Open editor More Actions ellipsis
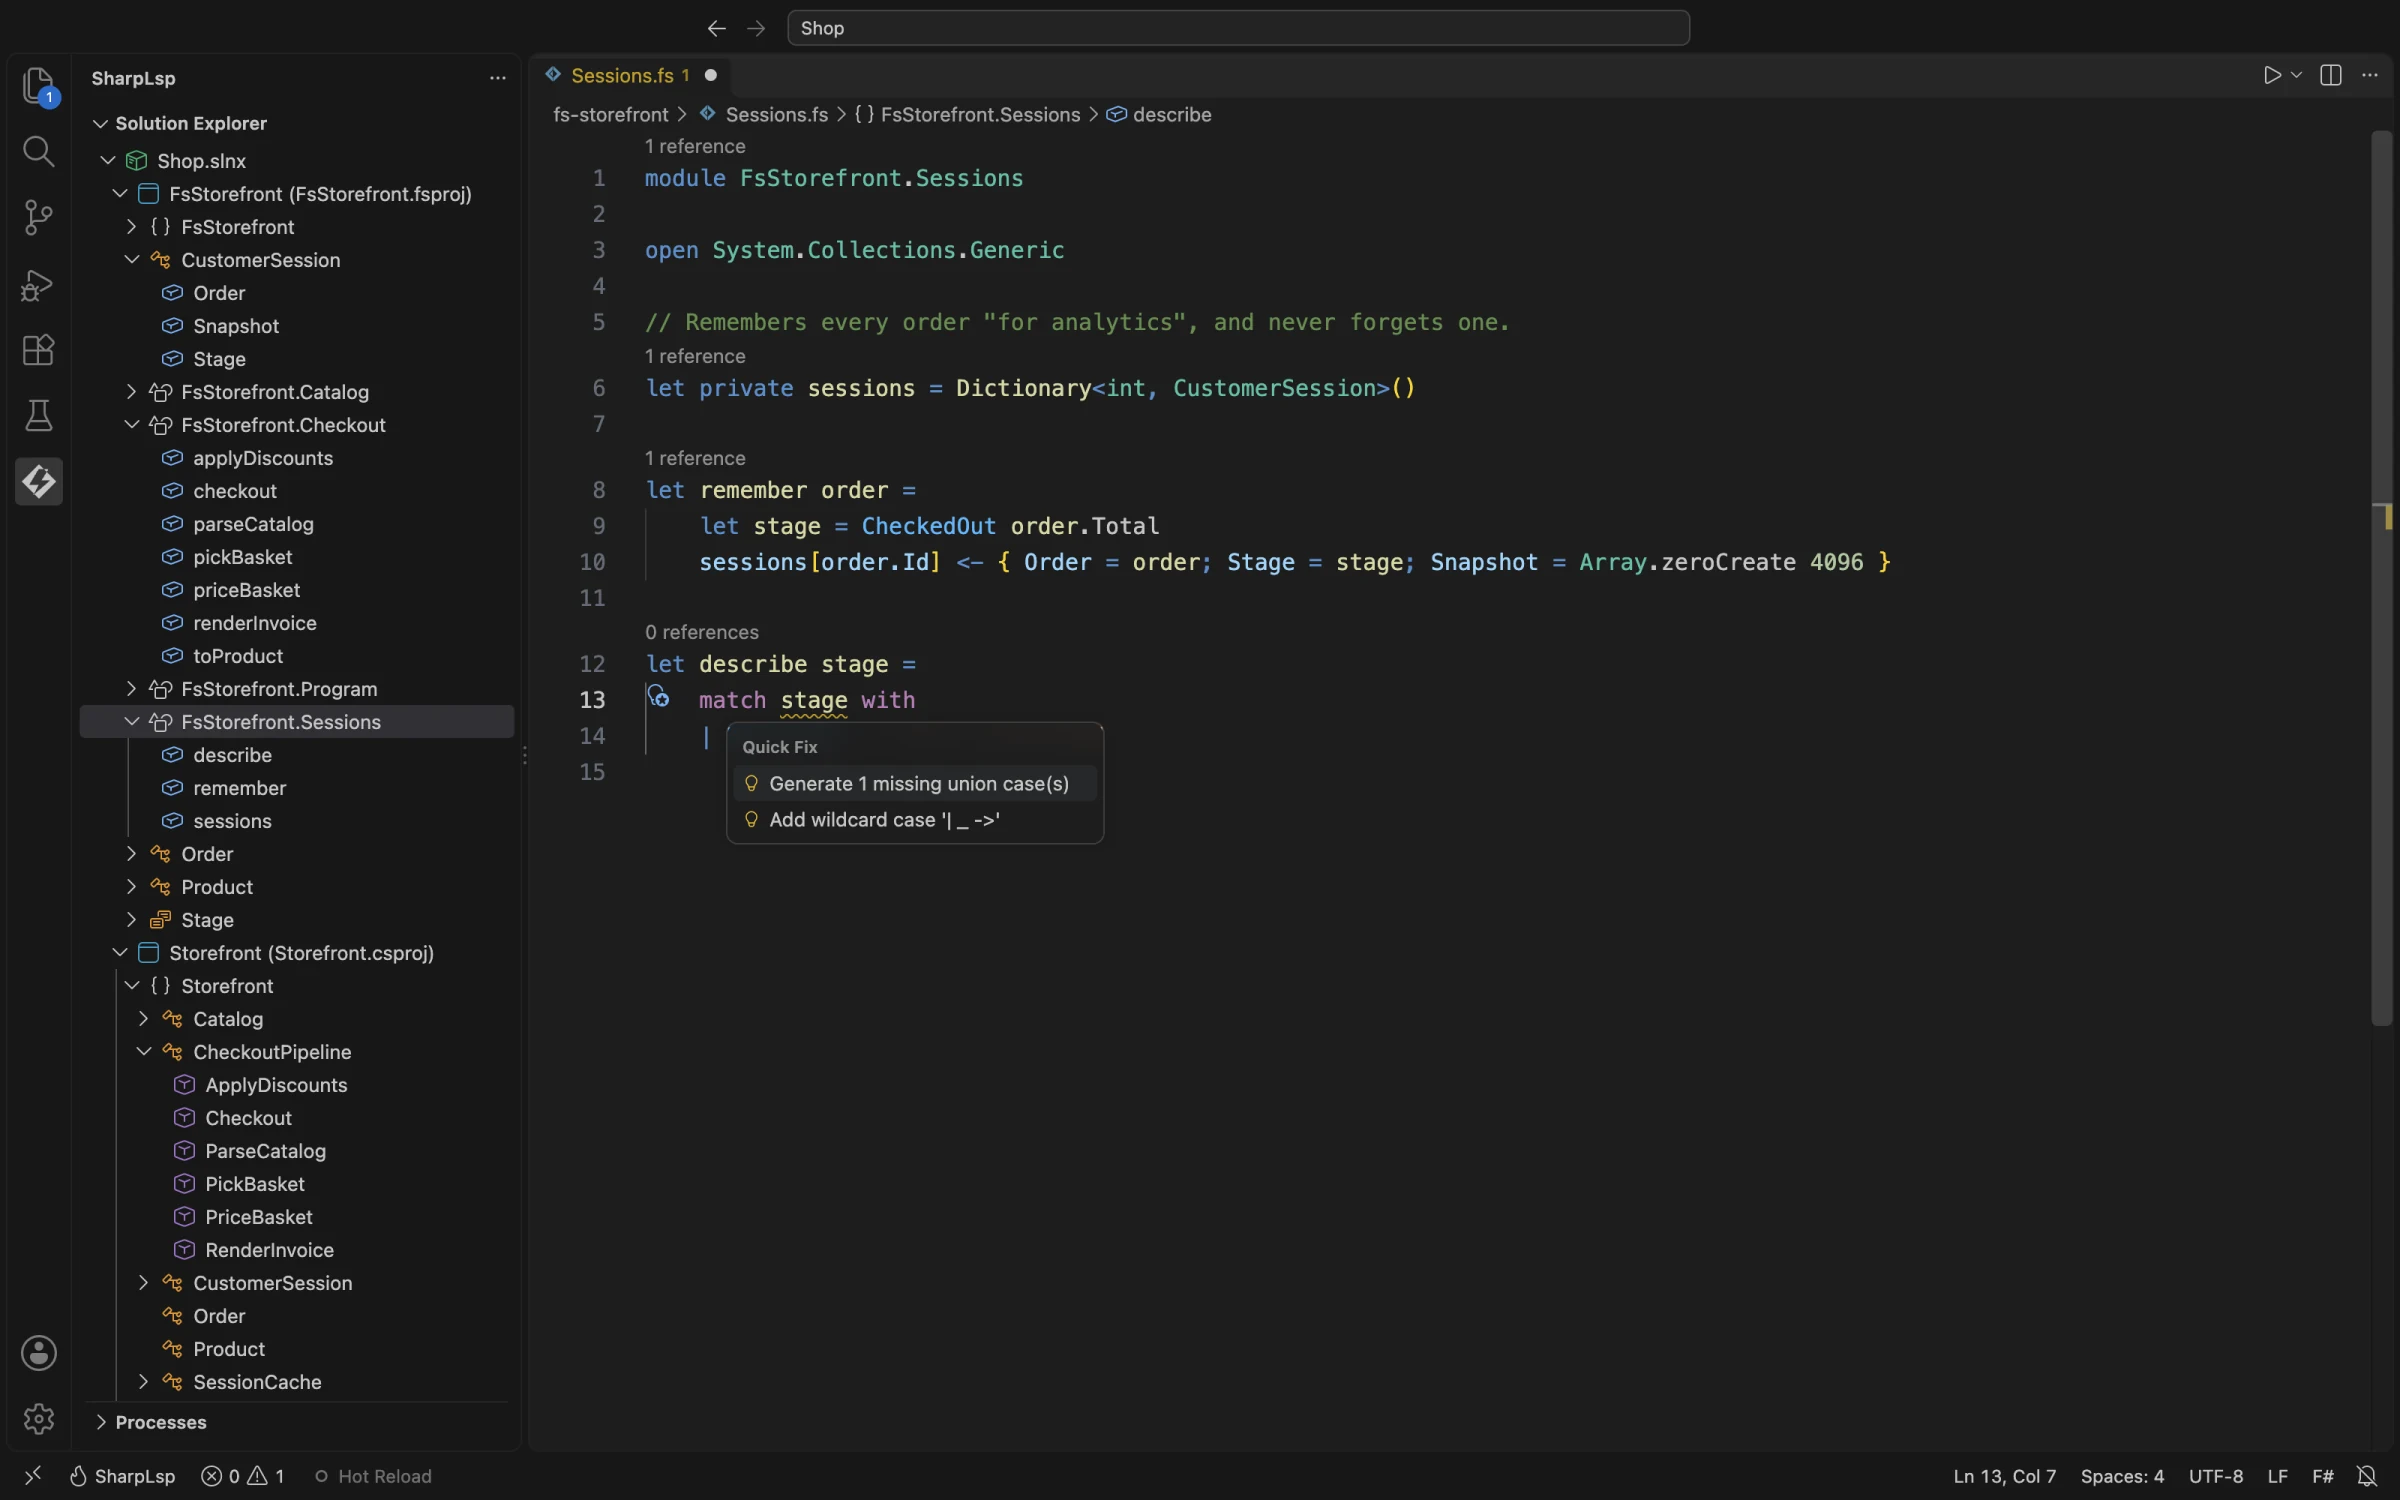This screenshot has height=1500, width=2400. click(2370, 76)
